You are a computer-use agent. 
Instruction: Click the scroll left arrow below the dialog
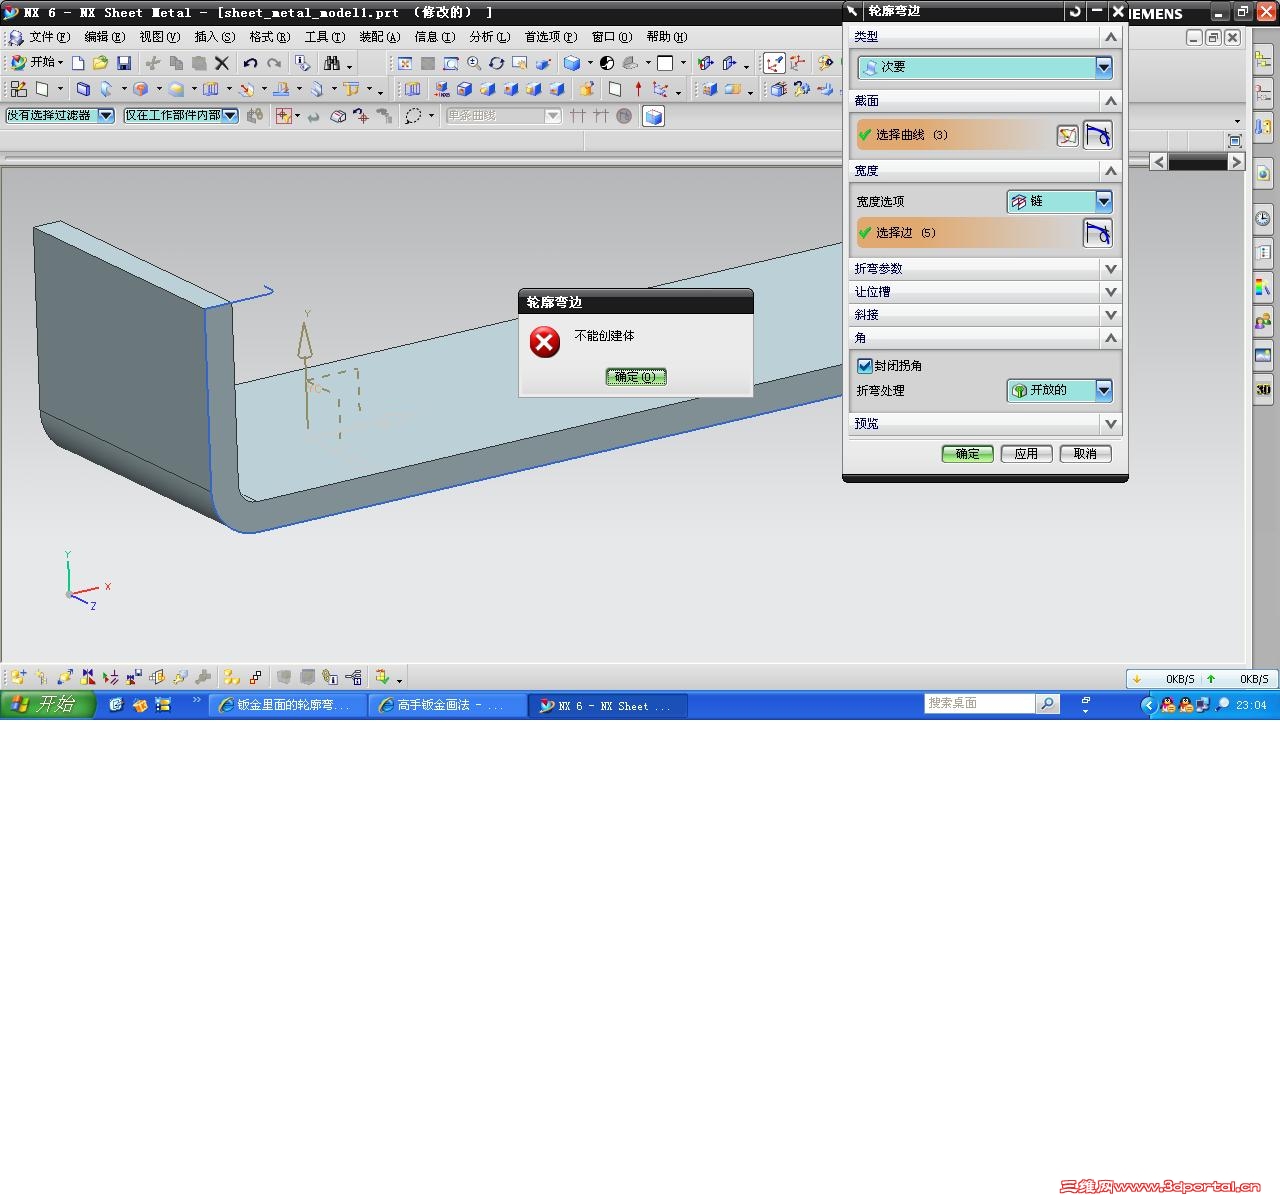pos(1159,162)
